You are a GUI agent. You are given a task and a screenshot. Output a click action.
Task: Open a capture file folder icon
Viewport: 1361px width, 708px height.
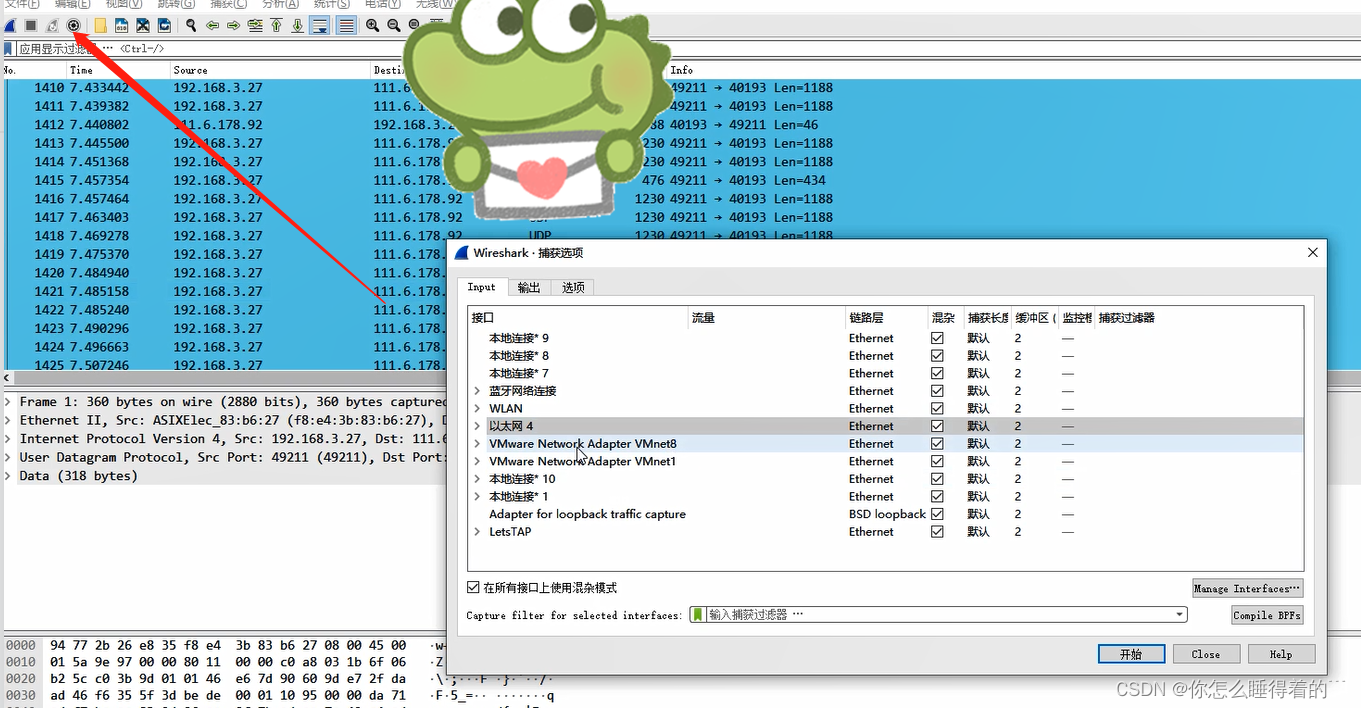coord(100,25)
